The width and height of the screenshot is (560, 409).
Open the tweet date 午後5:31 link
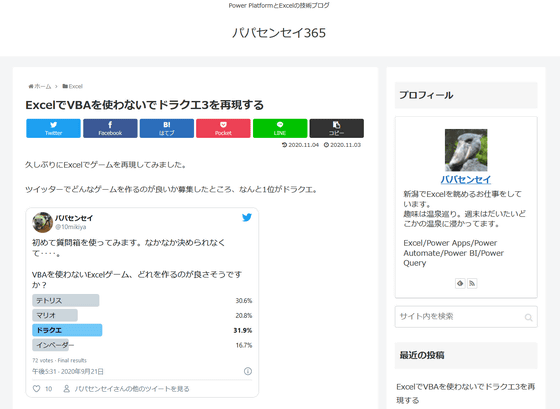pyautogui.click(x=68, y=371)
